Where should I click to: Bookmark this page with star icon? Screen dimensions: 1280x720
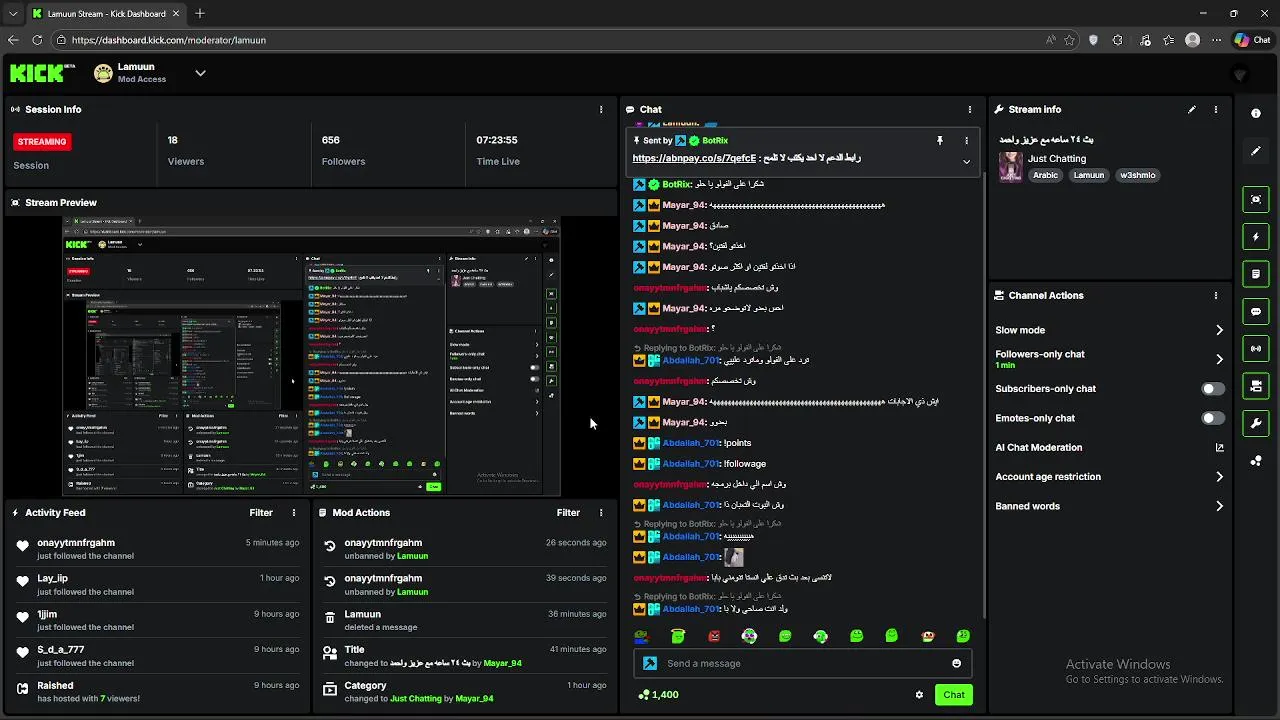point(1070,40)
